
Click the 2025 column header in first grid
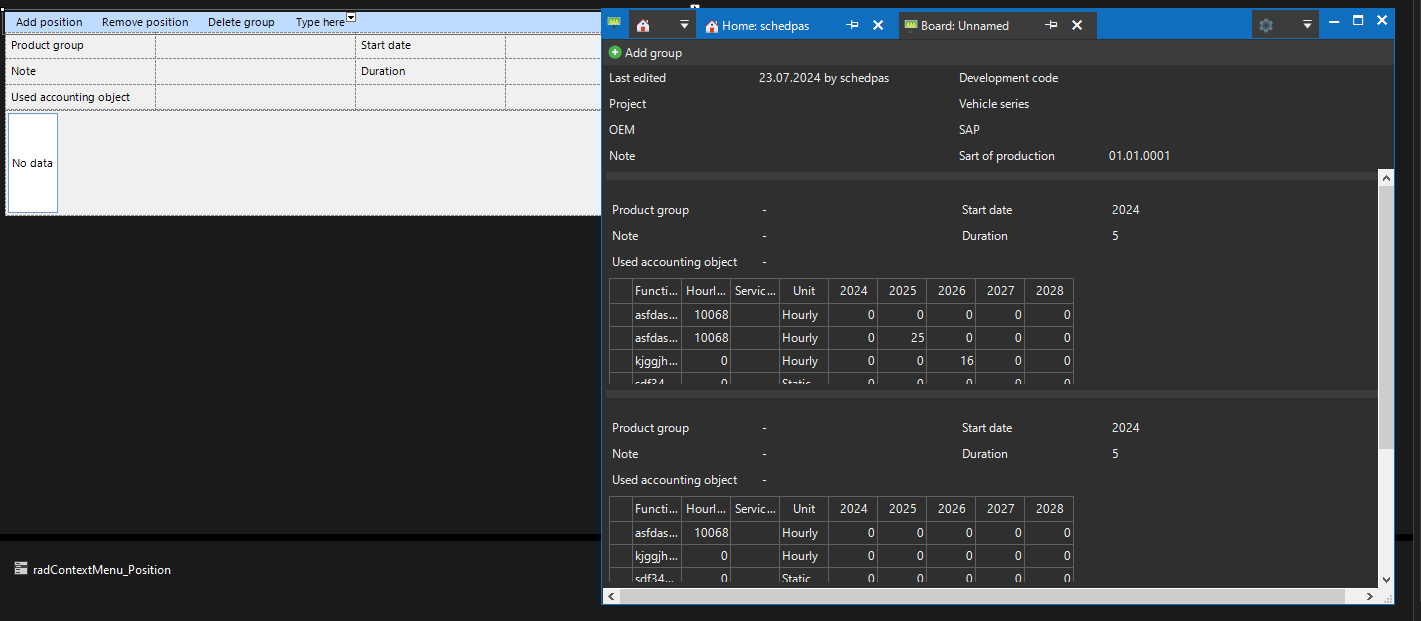pos(902,290)
